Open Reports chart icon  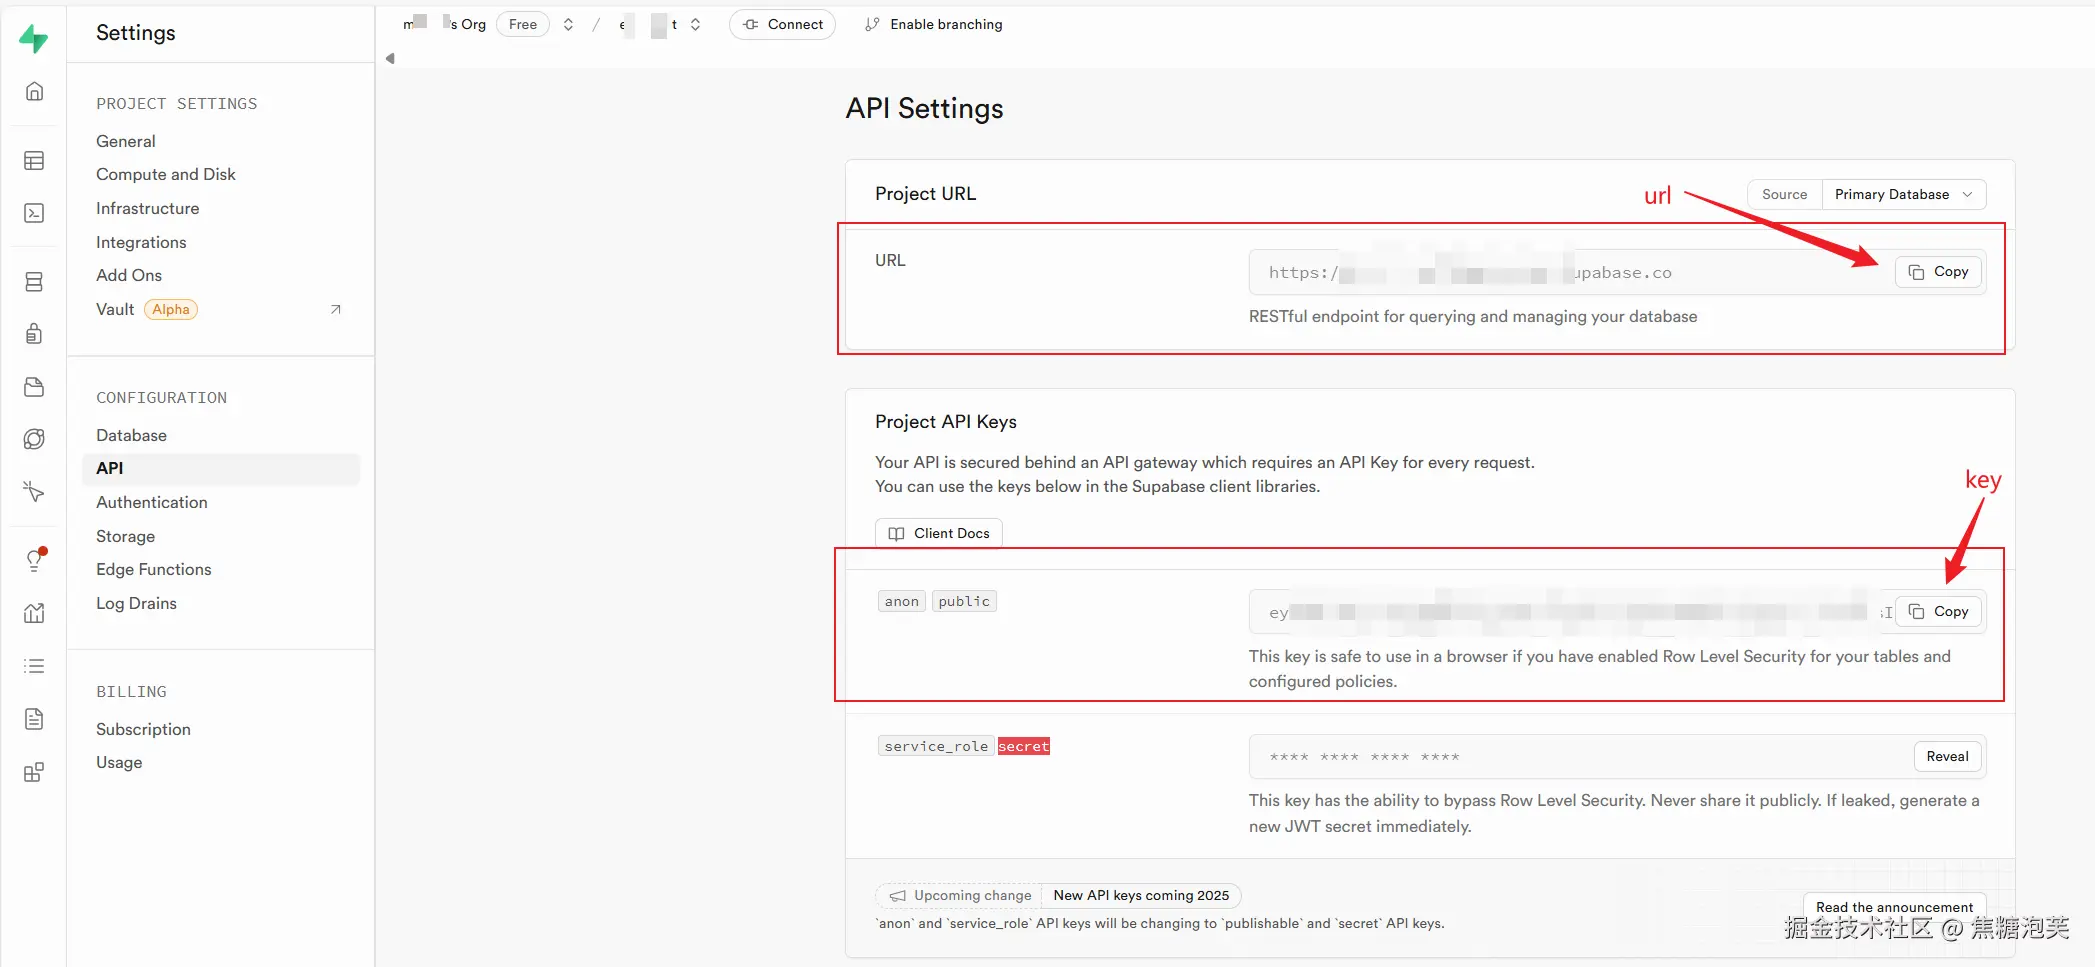[34, 613]
